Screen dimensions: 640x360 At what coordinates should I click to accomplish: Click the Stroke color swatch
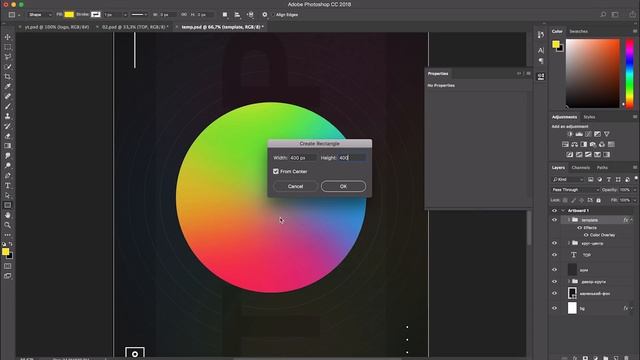click(96, 15)
